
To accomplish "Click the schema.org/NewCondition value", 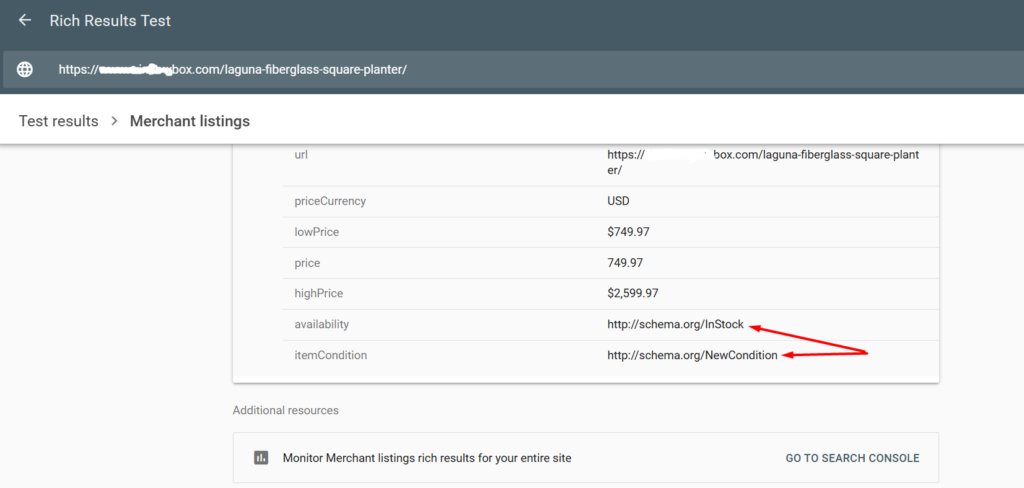I will pyautogui.click(x=692, y=355).
